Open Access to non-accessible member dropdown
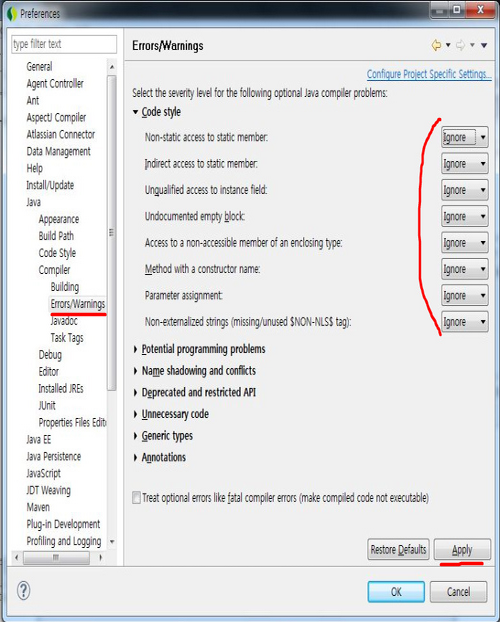 point(465,243)
